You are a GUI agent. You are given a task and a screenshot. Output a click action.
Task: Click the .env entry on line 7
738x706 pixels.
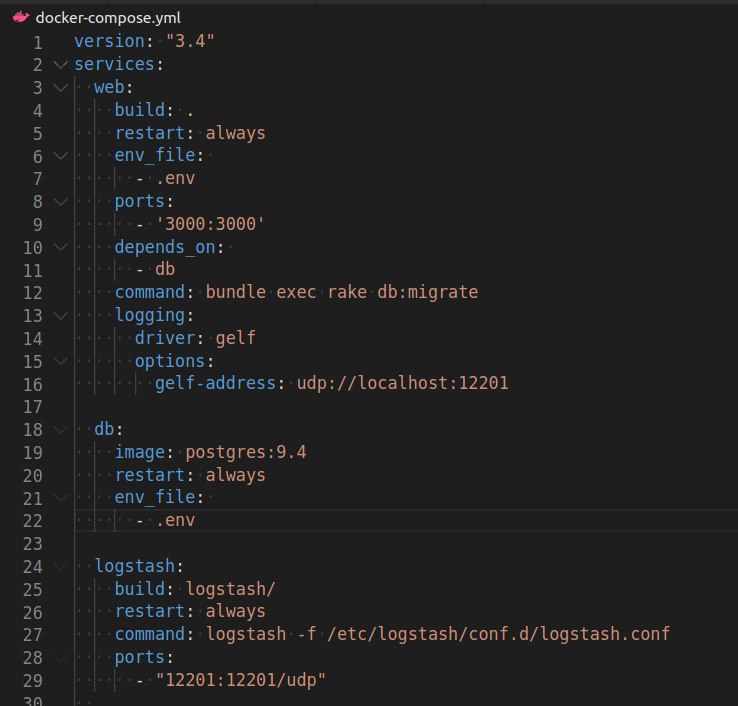tap(175, 178)
